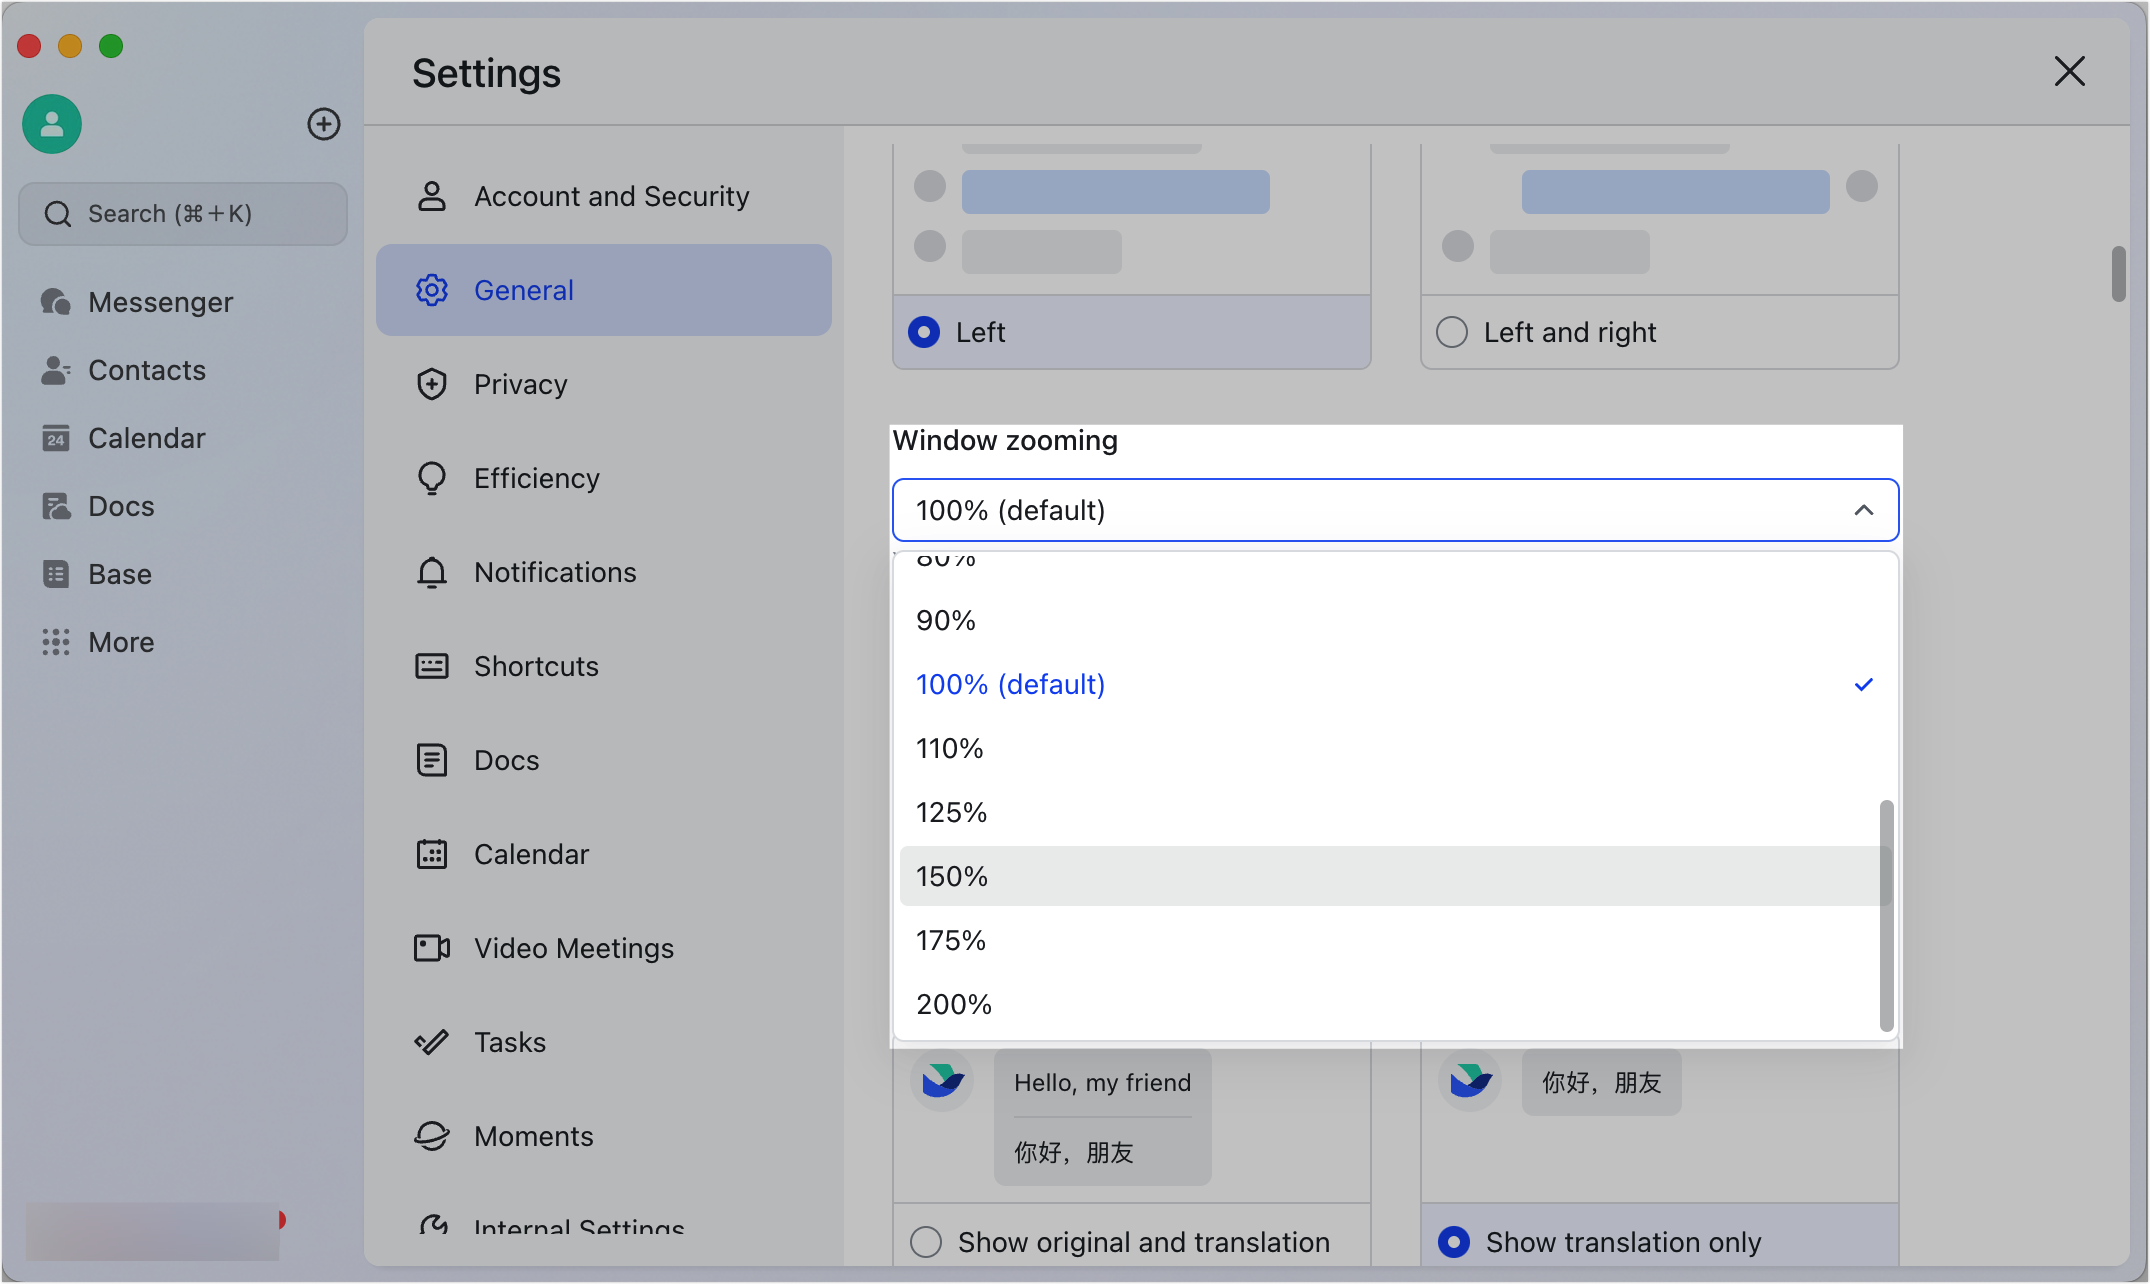This screenshot has width=2150, height=1284.
Task: Click the zoom list scrollbar thumb
Action: [1886, 914]
